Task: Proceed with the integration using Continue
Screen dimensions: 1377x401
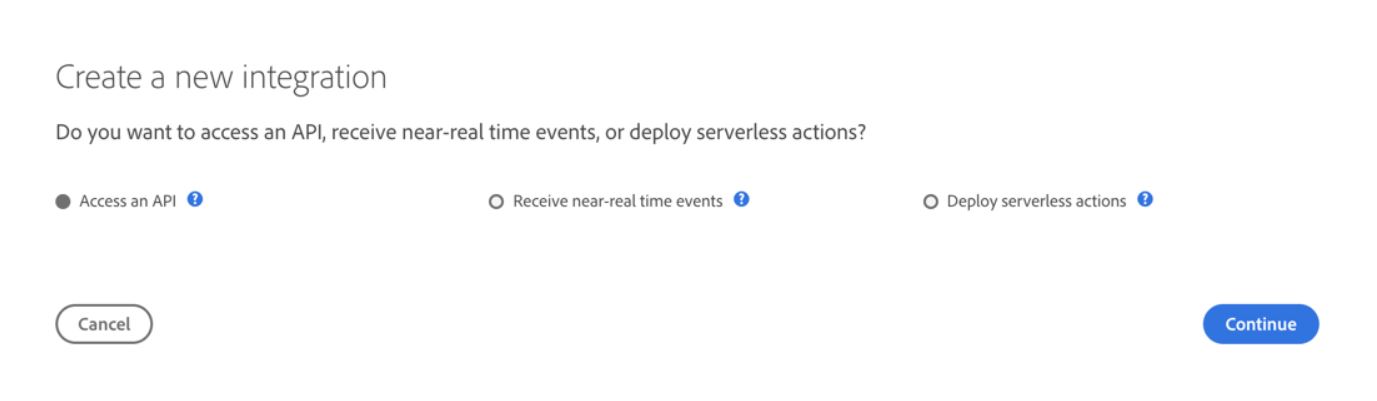Action: 1260,324
